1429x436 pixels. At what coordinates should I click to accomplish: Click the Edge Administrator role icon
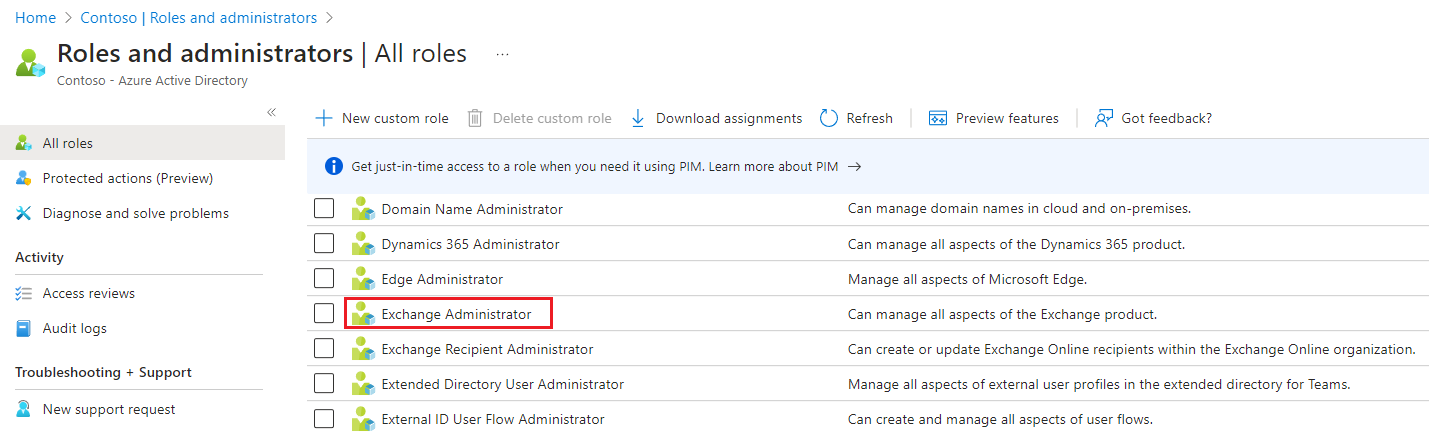pos(363,279)
